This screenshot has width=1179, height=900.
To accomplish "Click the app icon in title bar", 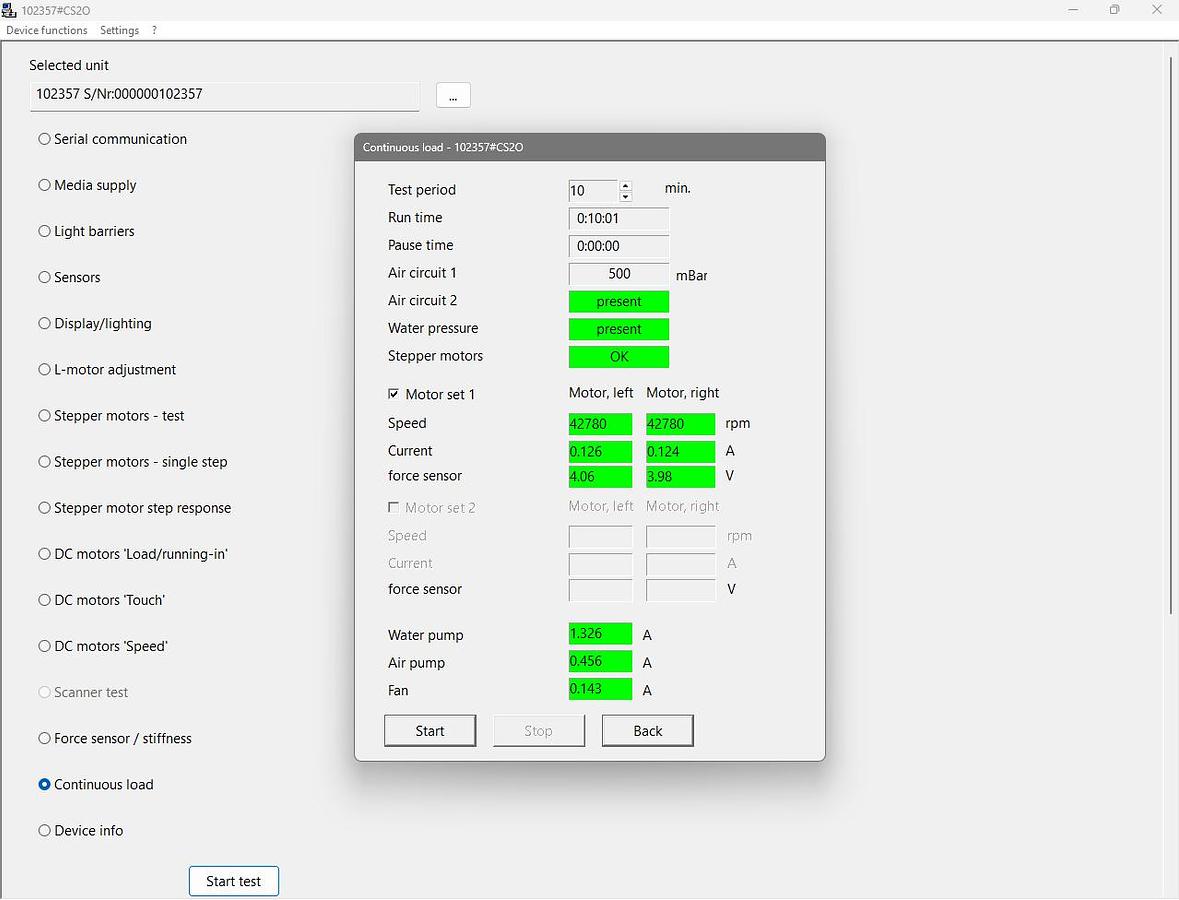I will (x=9, y=10).
